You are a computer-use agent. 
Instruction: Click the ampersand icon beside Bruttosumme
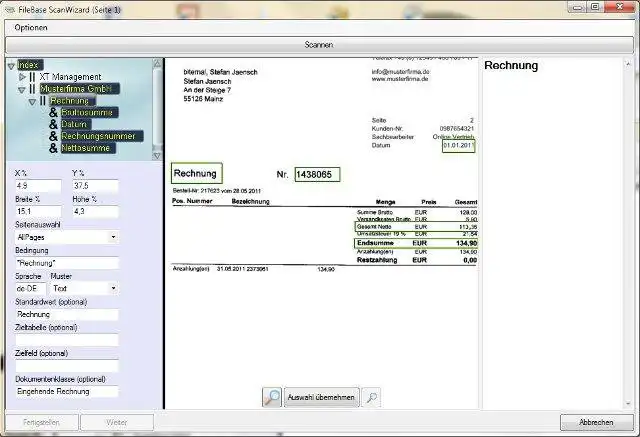pyautogui.click(x=53, y=112)
